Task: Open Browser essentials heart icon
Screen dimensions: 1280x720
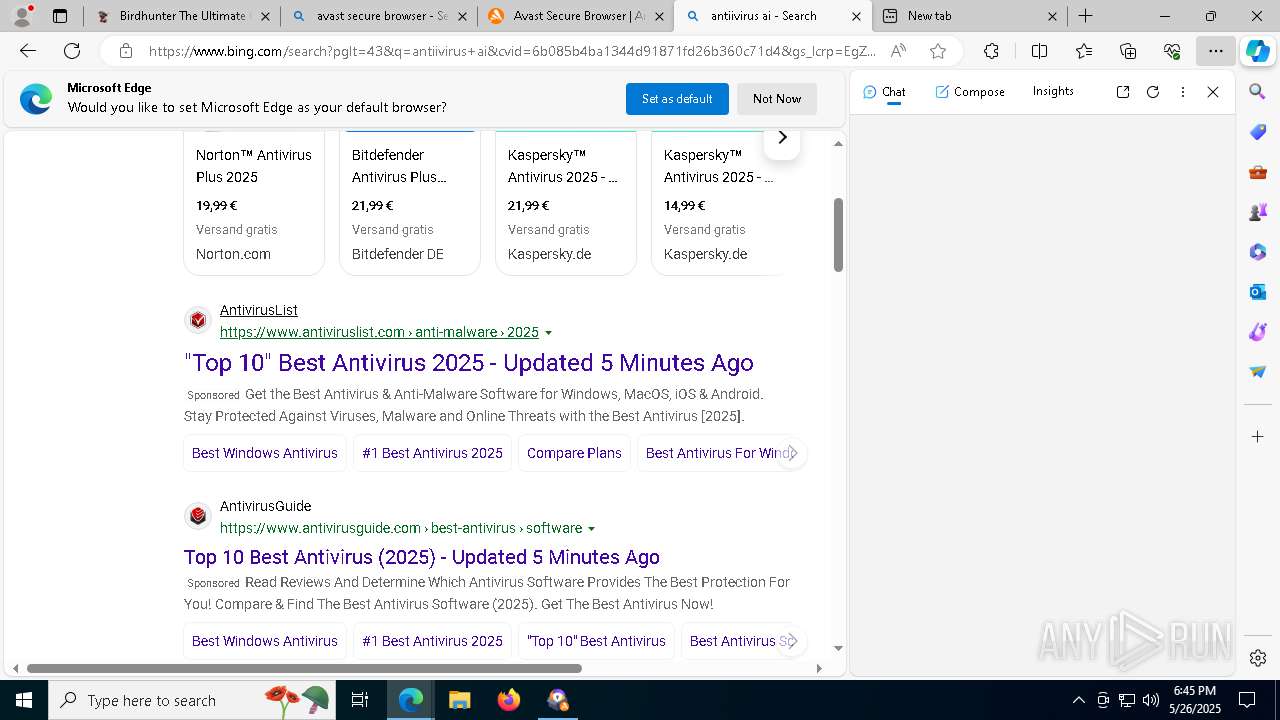Action: 1172,51
